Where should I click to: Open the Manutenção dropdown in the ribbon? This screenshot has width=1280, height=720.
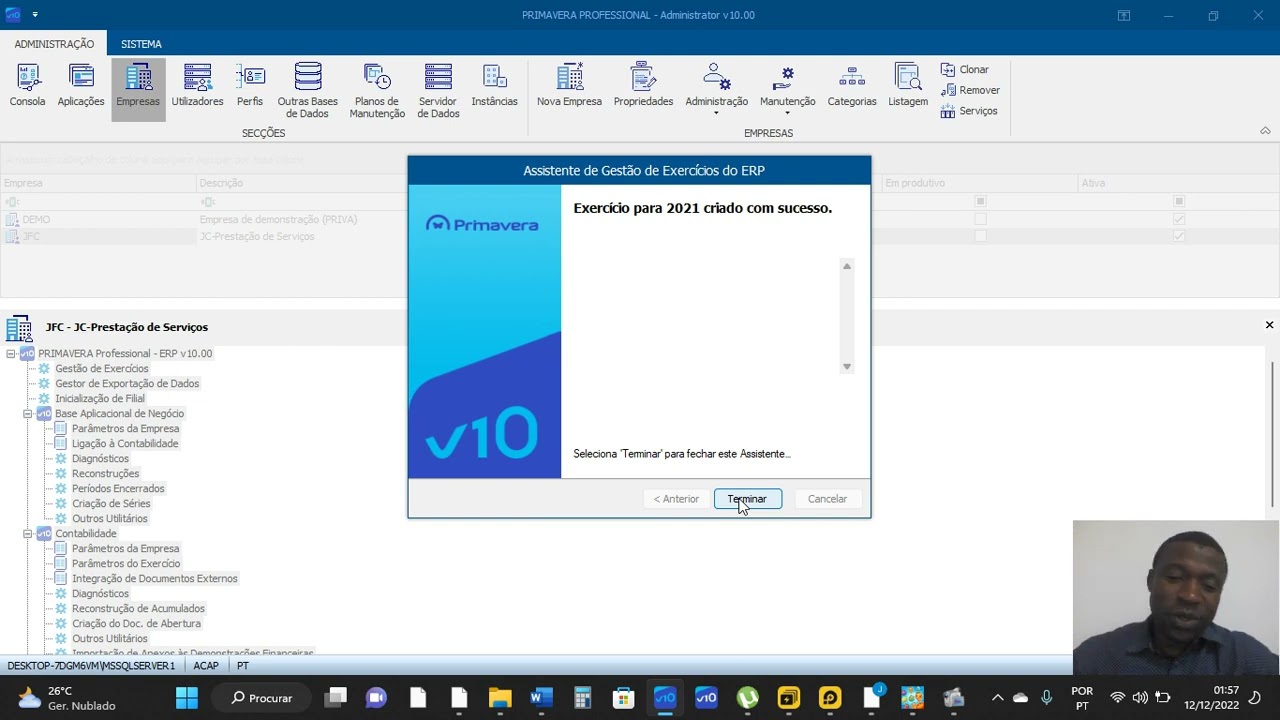pos(787,91)
